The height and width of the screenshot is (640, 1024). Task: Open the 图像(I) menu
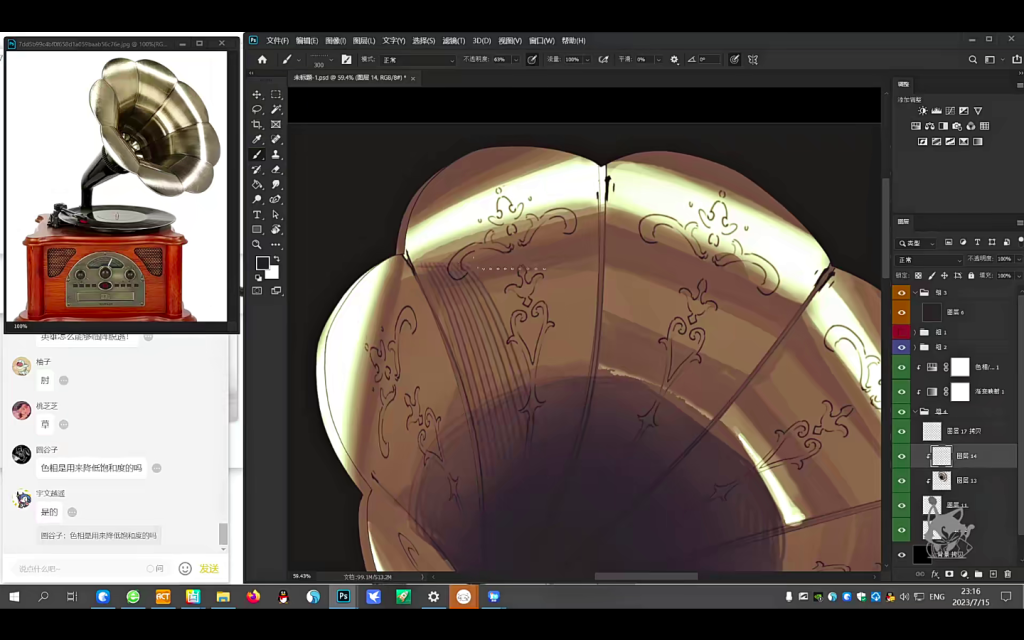335,41
